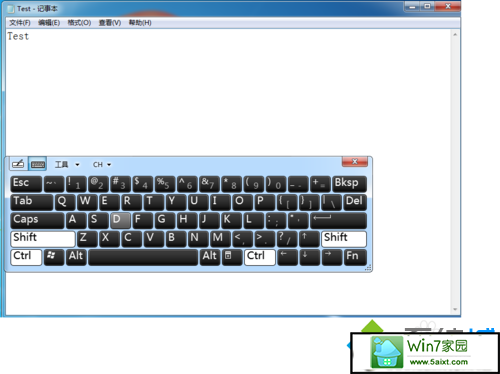The height and width of the screenshot is (374, 500).
Task: Click the keyboard panel resize grip
Action: [x=368, y=268]
